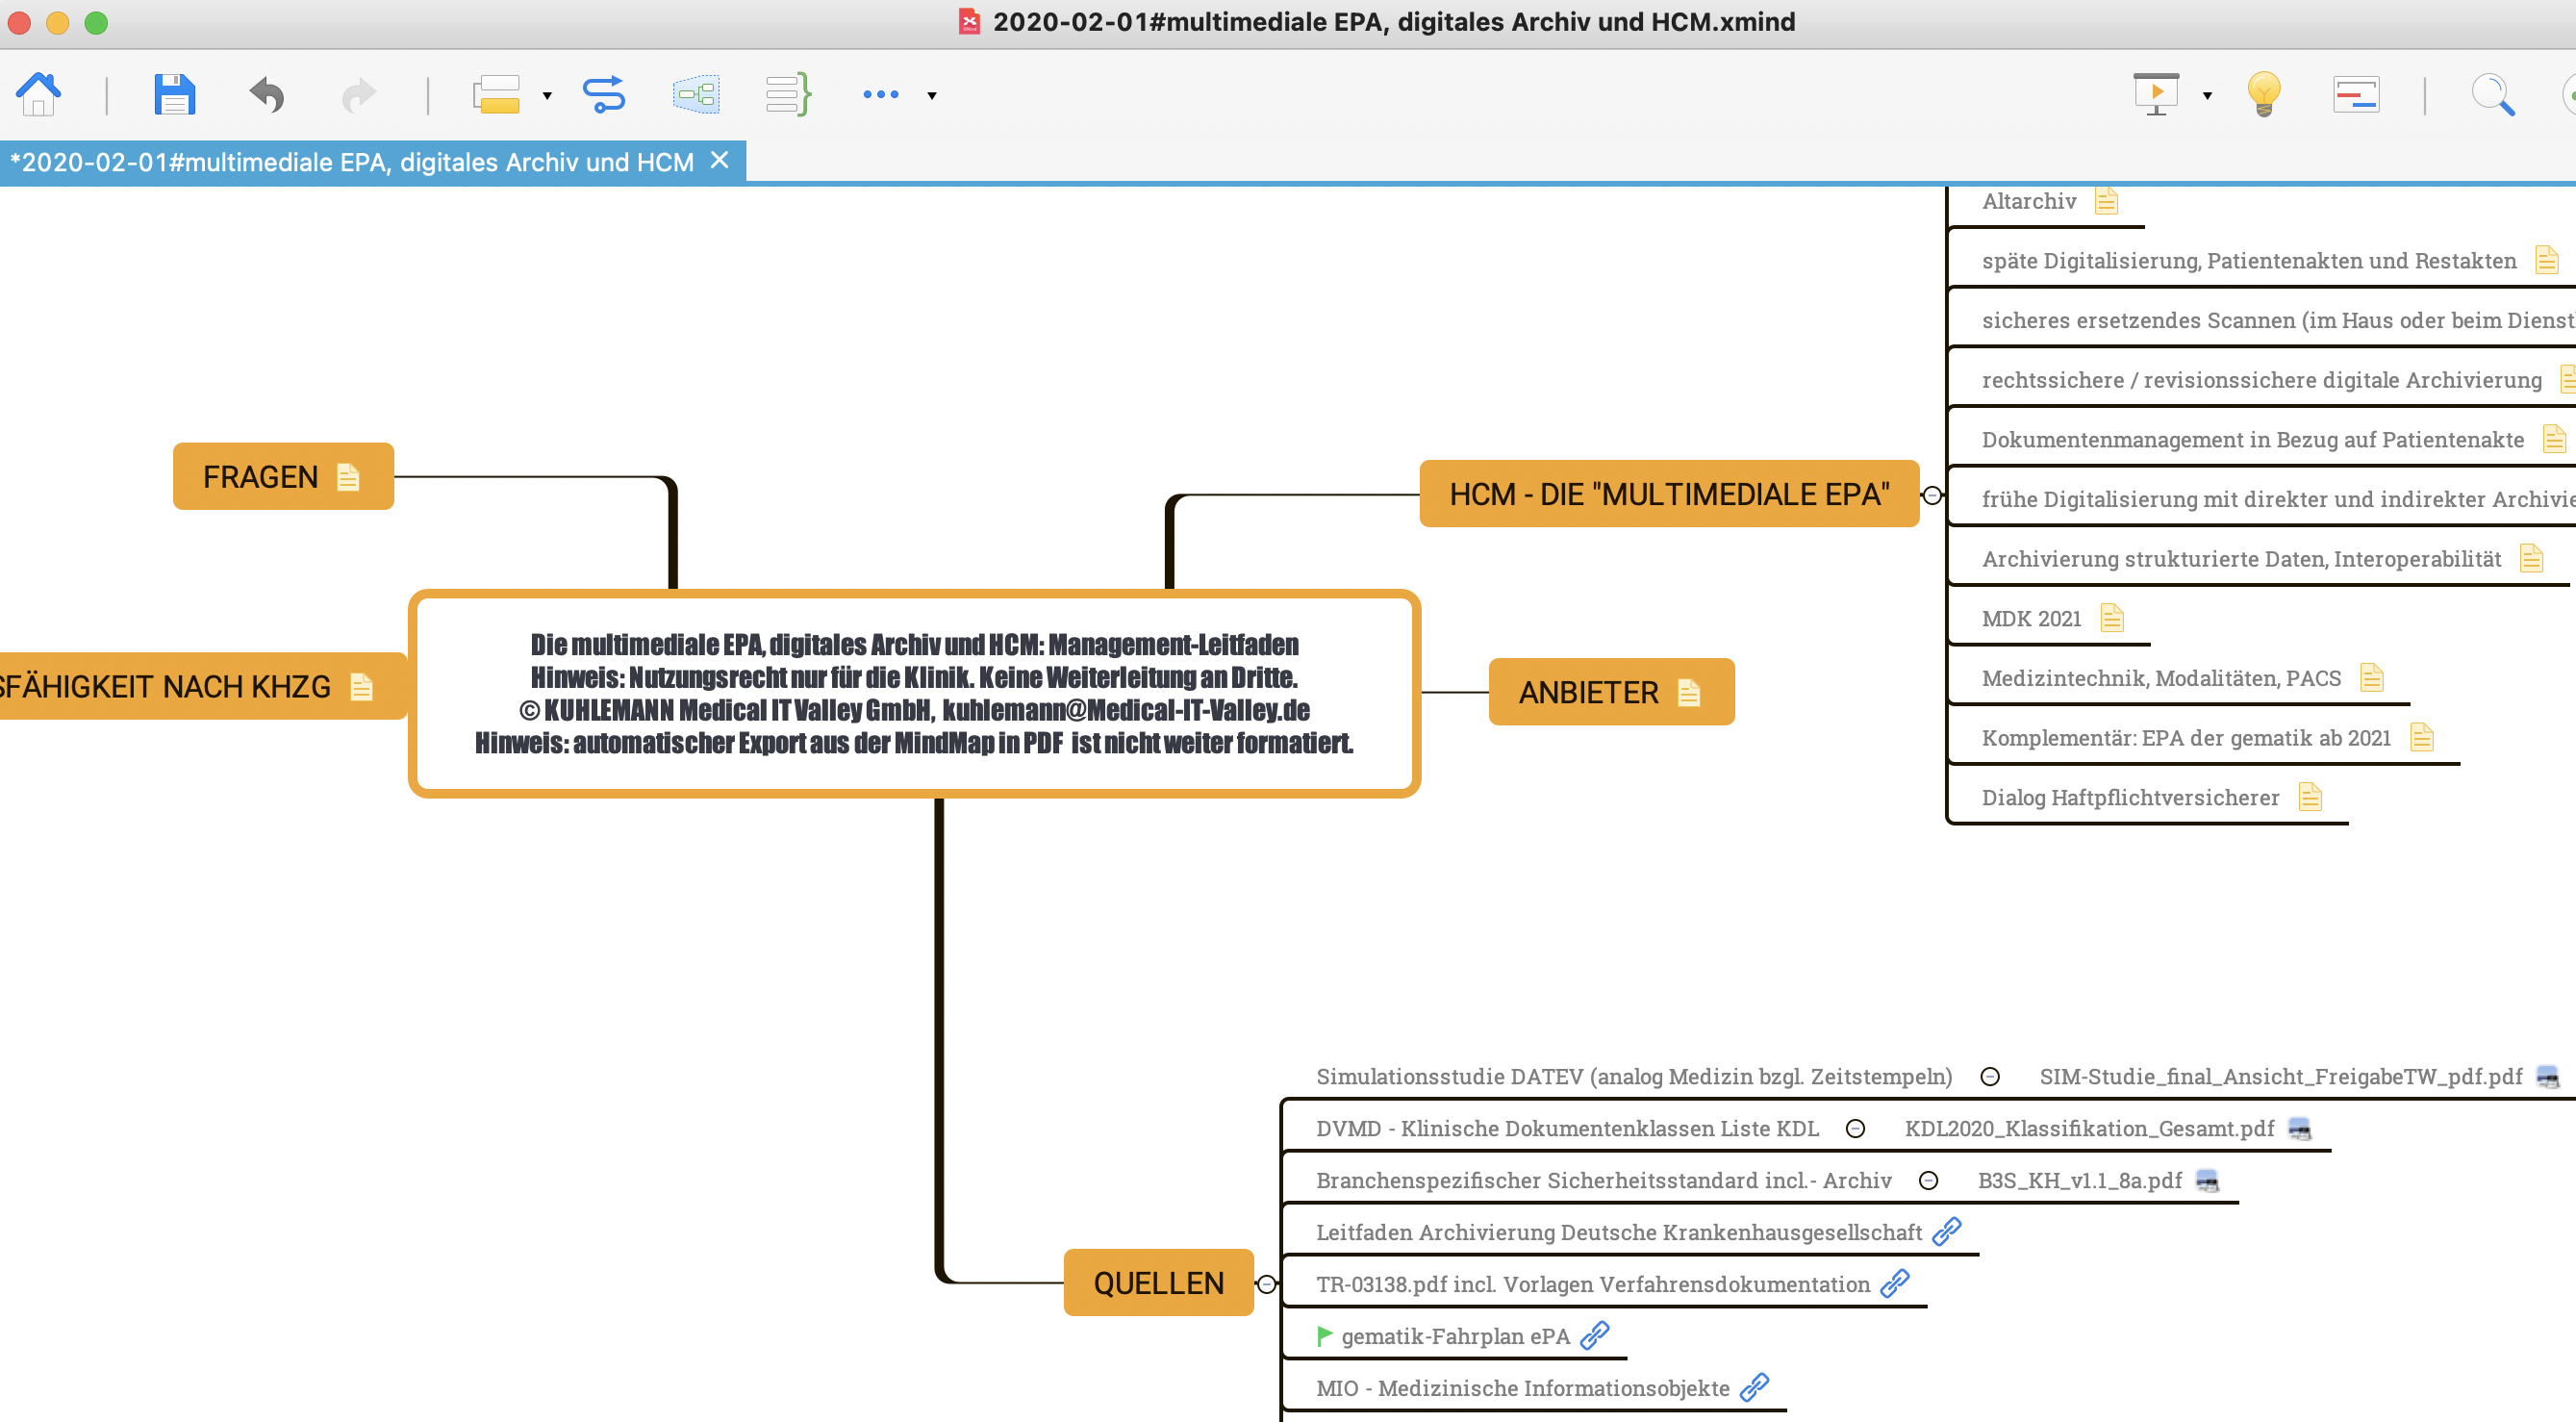Add a boundary using the toolbar icon
The height and width of the screenshot is (1422, 2576).
(x=696, y=95)
